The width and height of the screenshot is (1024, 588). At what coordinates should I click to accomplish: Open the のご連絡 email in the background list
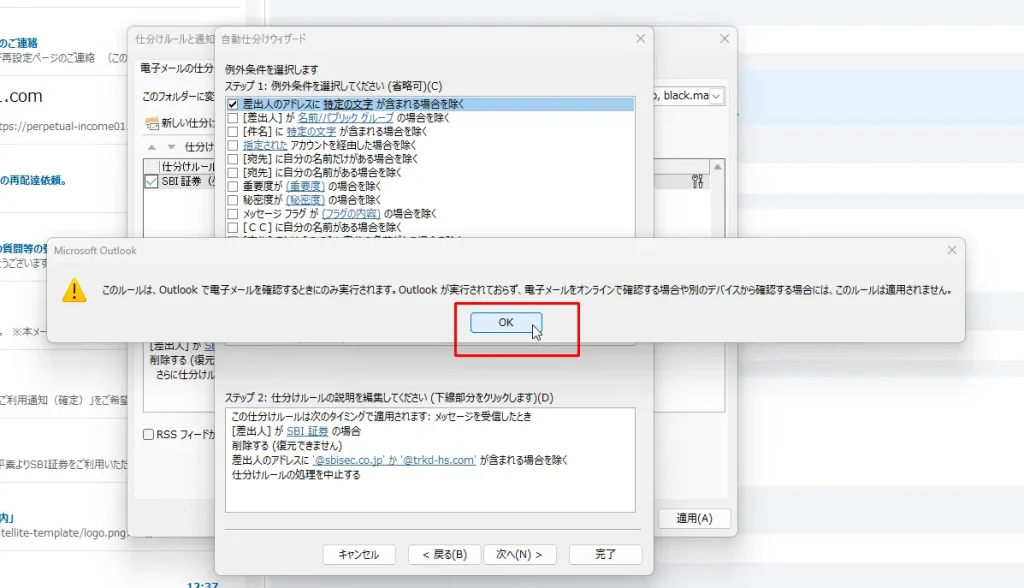[19, 43]
